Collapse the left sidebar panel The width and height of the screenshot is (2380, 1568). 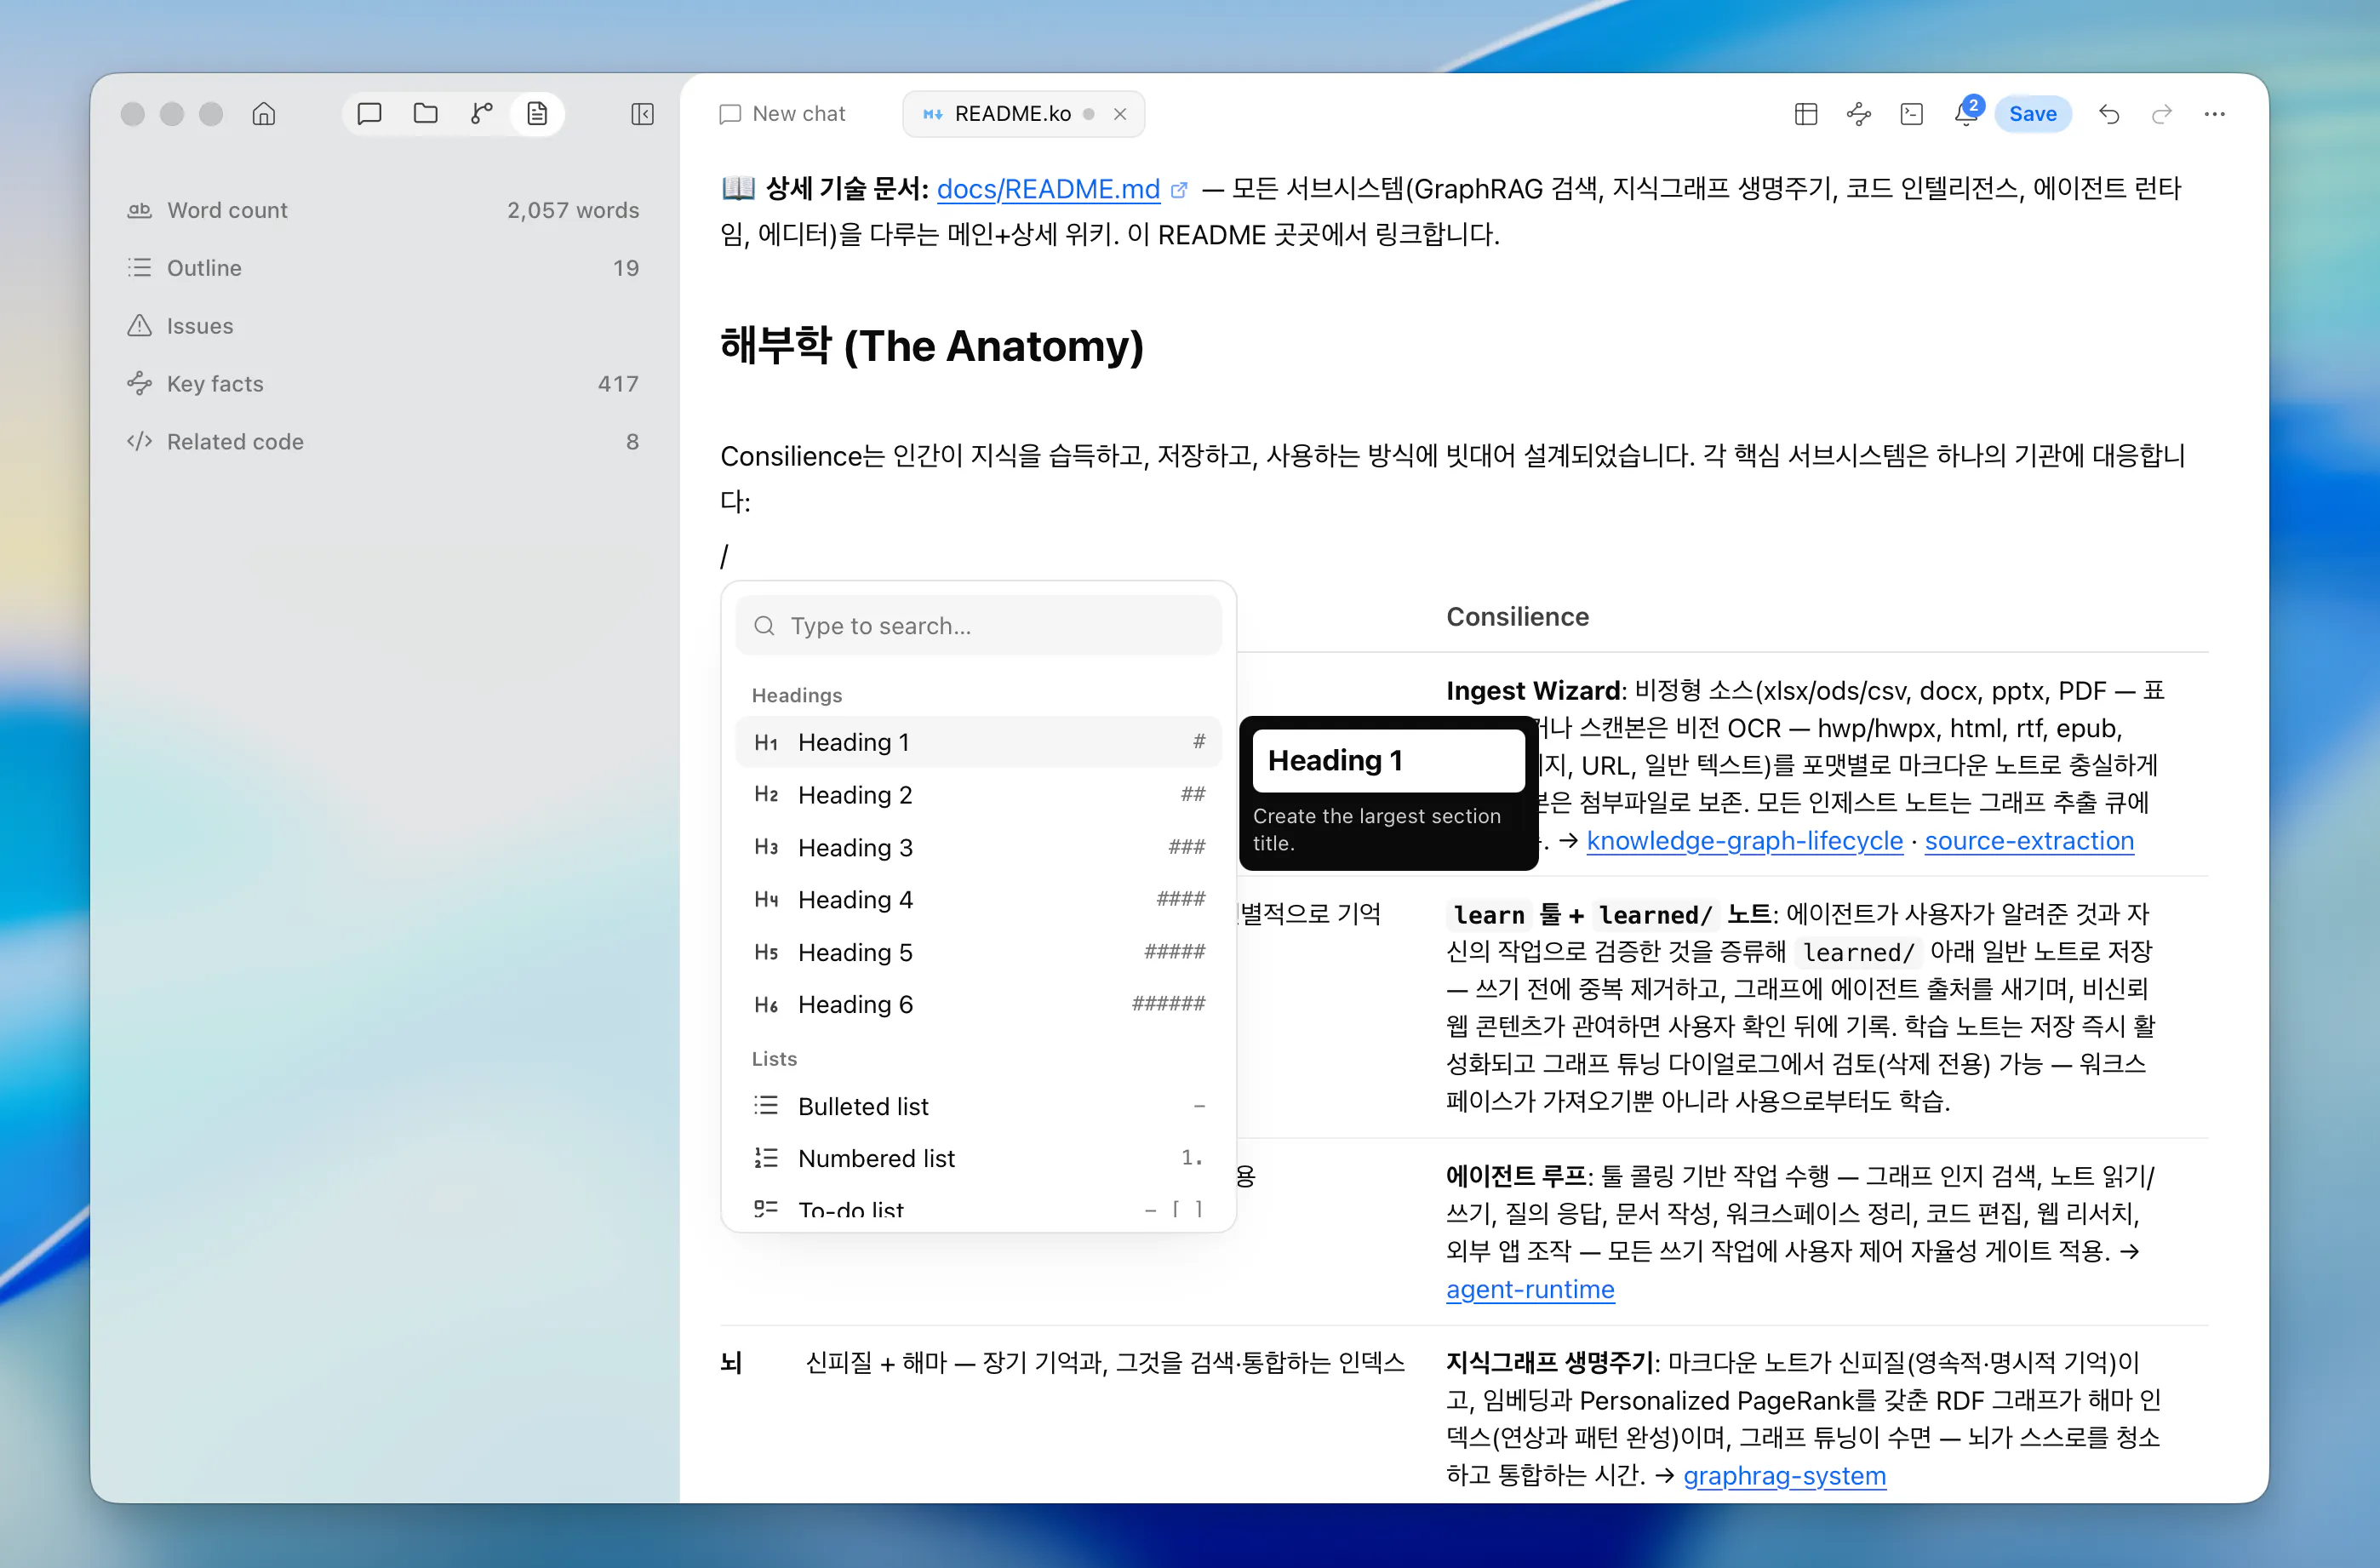coord(642,114)
